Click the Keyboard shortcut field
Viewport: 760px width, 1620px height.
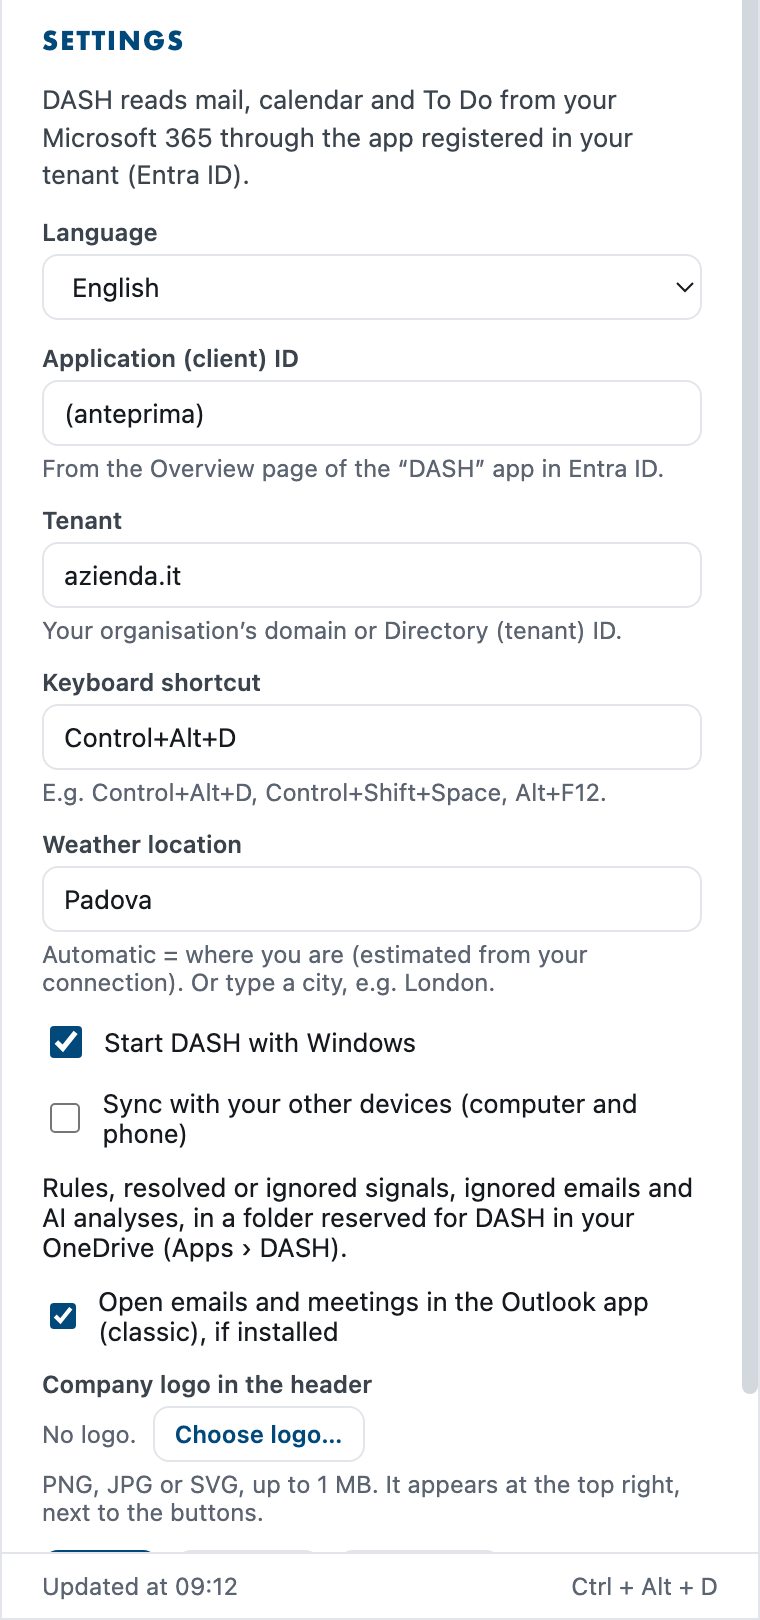[372, 737]
